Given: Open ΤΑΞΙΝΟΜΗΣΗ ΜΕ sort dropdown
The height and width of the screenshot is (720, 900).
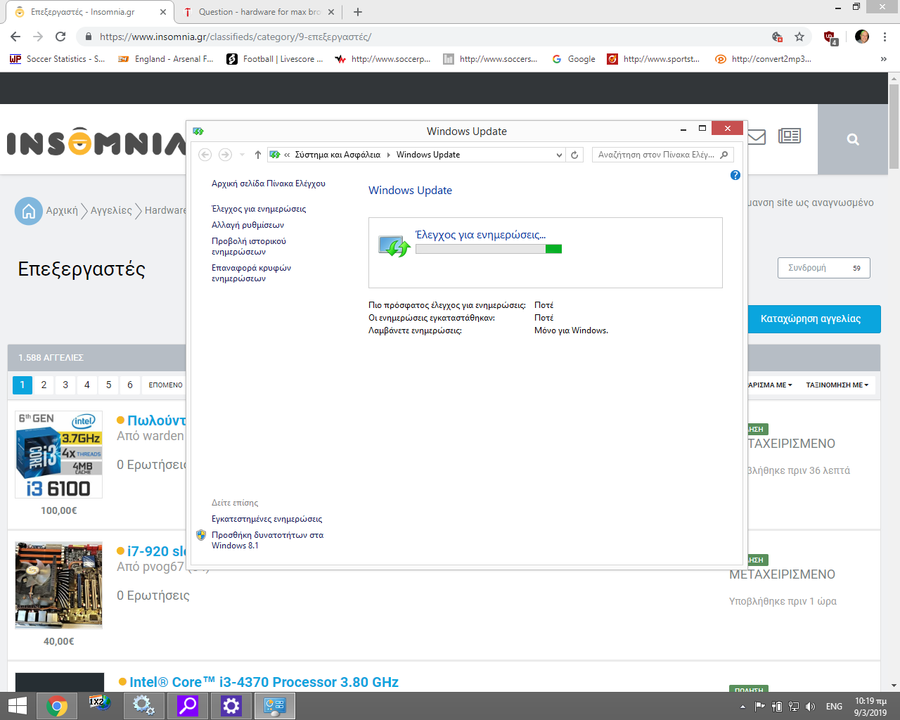Looking at the screenshot, I should (837, 385).
